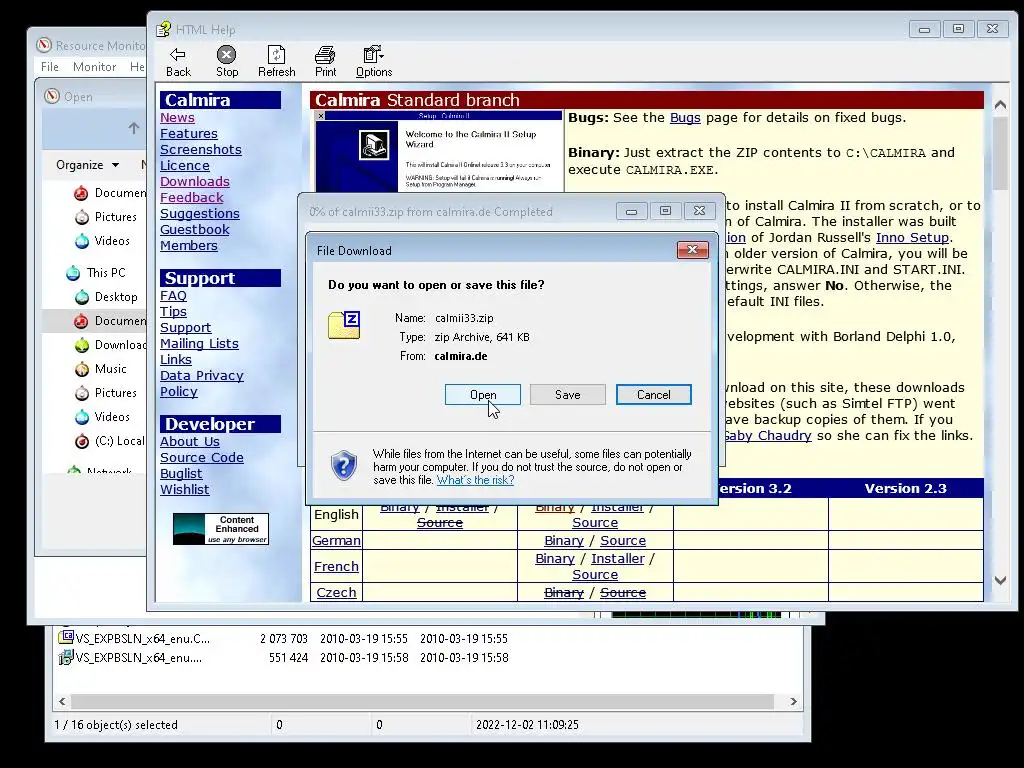Minimize the download progress window
The width and height of the screenshot is (1024, 768).
[631, 211]
